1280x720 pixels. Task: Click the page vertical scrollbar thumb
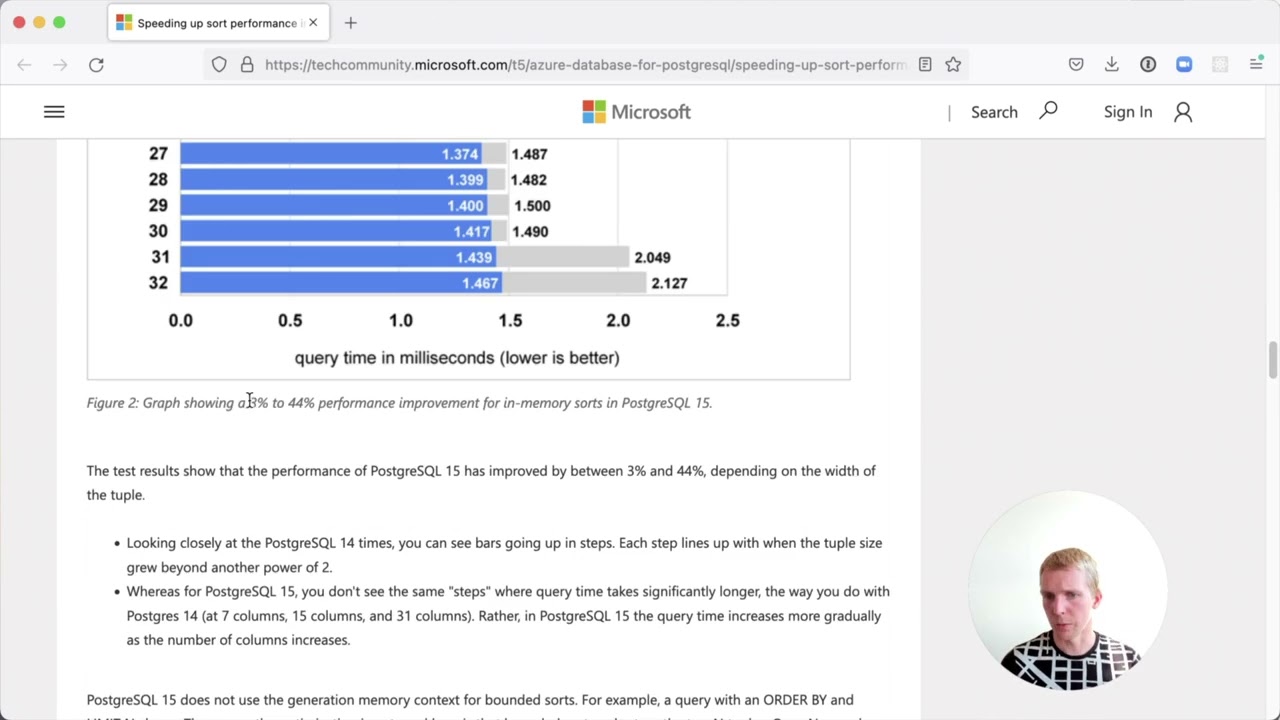1272,360
